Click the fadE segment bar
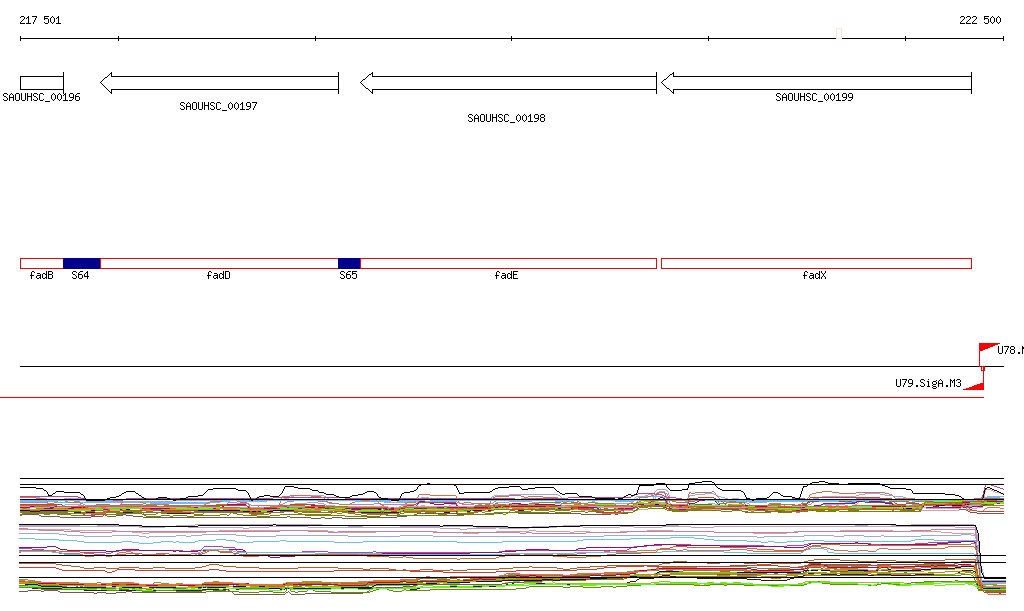This screenshot has width=1024, height=611. [x=508, y=263]
